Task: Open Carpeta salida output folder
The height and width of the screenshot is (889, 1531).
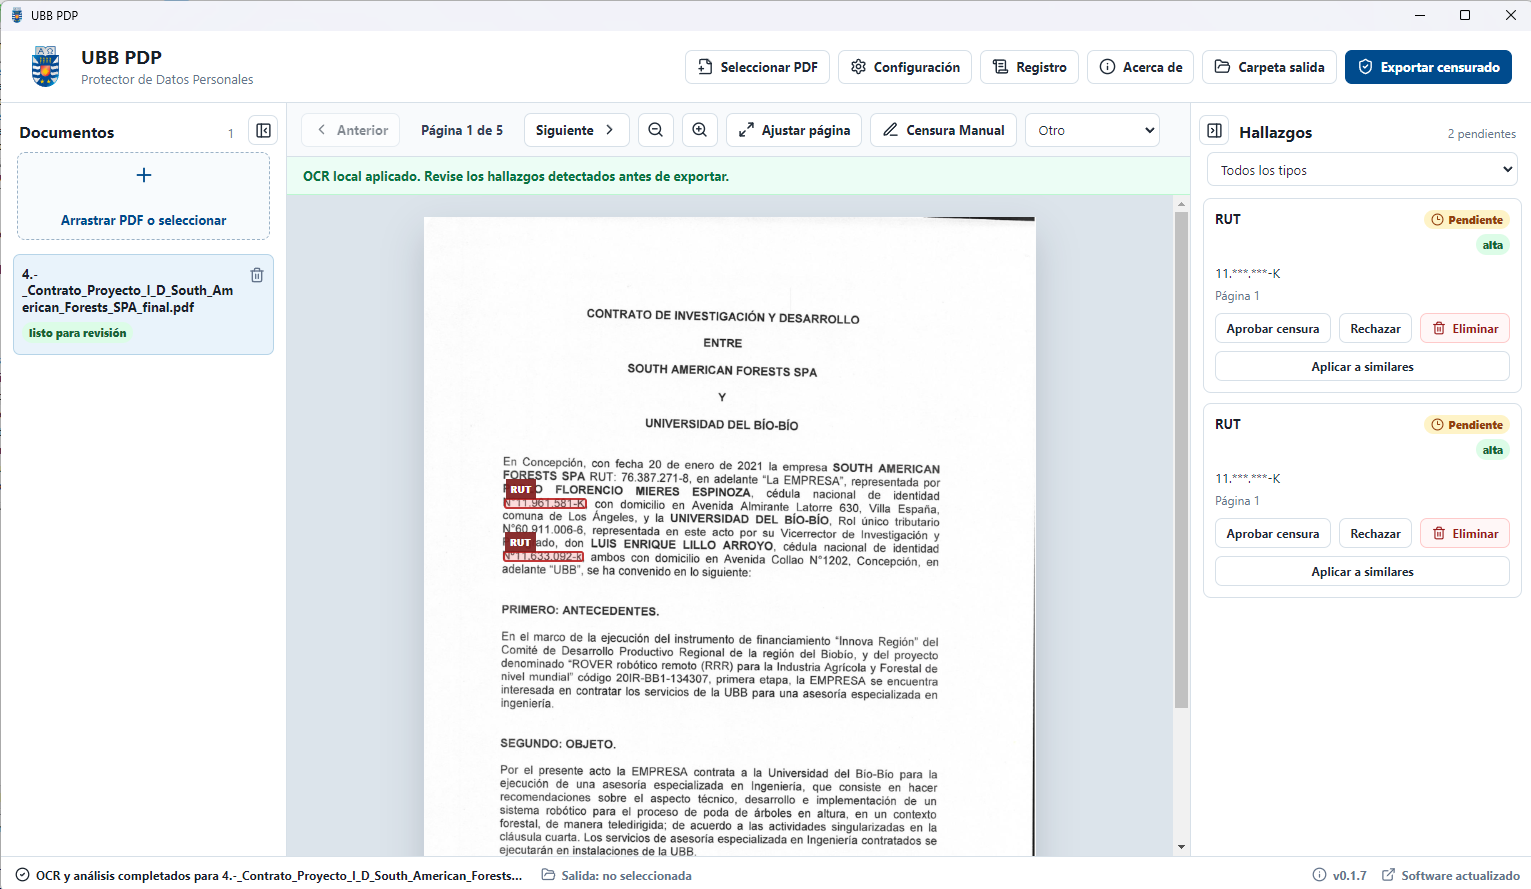Action: click(x=1269, y=67)
